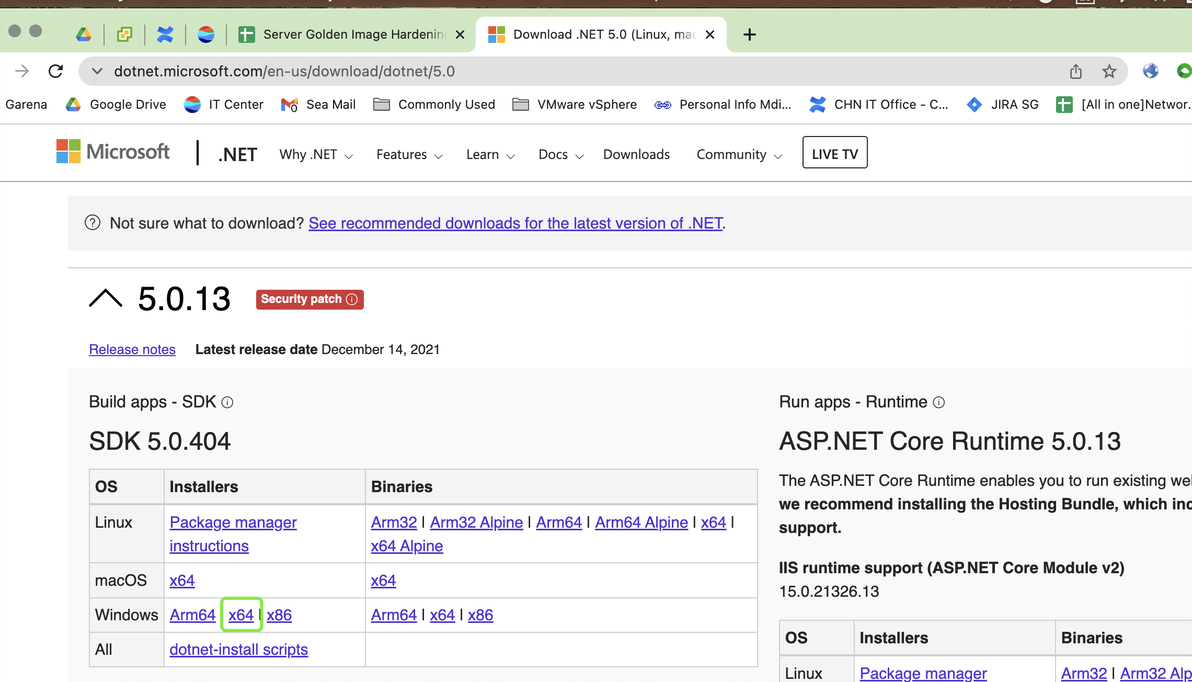This screenshot has height=682, width=1192.
Task: Open Commonly Used bookmark folder
Action: coord(434,104)
